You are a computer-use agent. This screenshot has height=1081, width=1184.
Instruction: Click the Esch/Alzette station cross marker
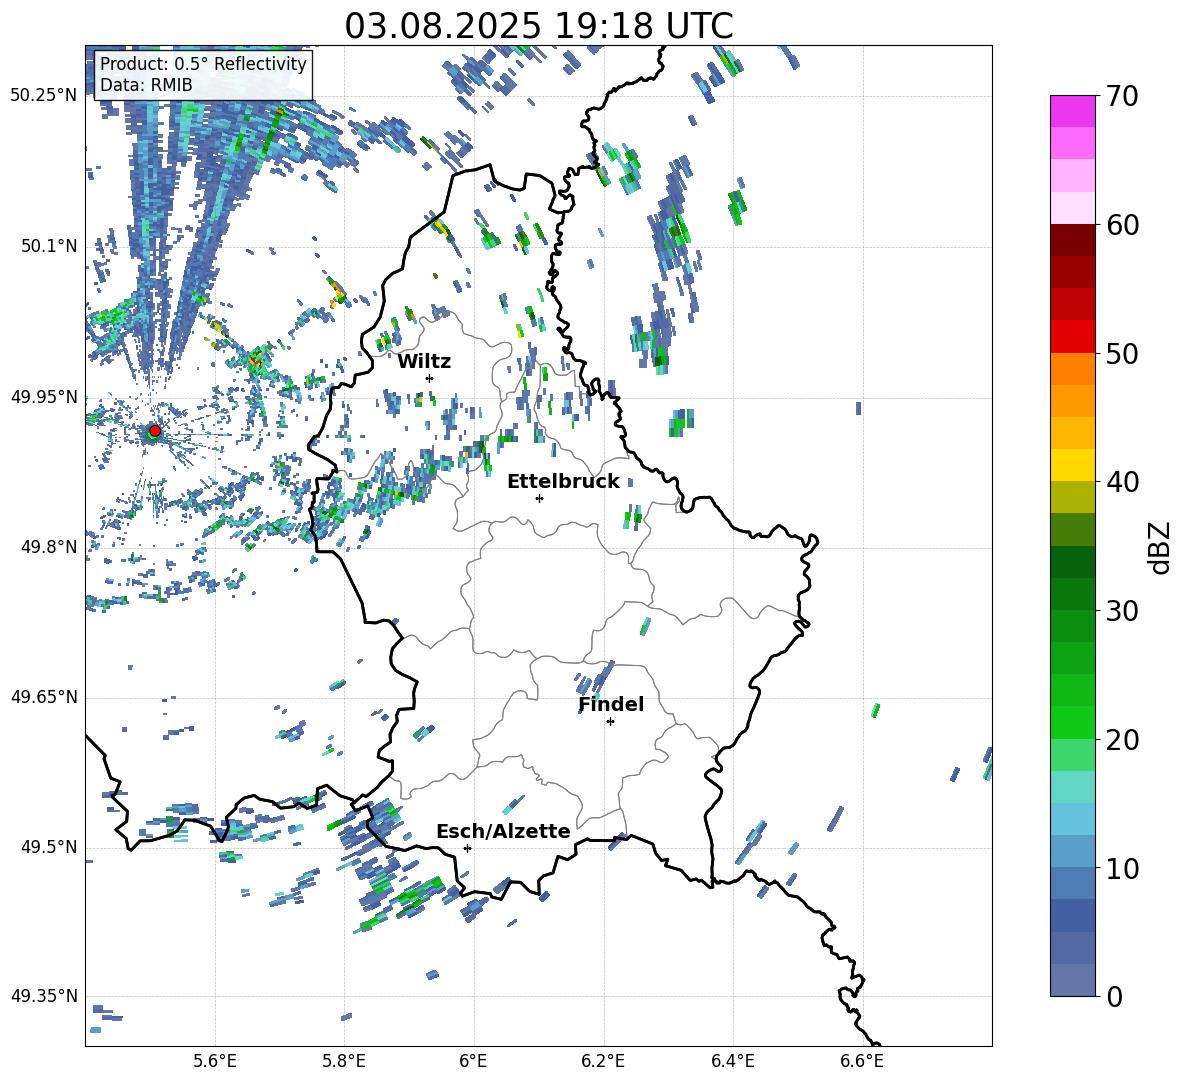[x=467, y=848]
